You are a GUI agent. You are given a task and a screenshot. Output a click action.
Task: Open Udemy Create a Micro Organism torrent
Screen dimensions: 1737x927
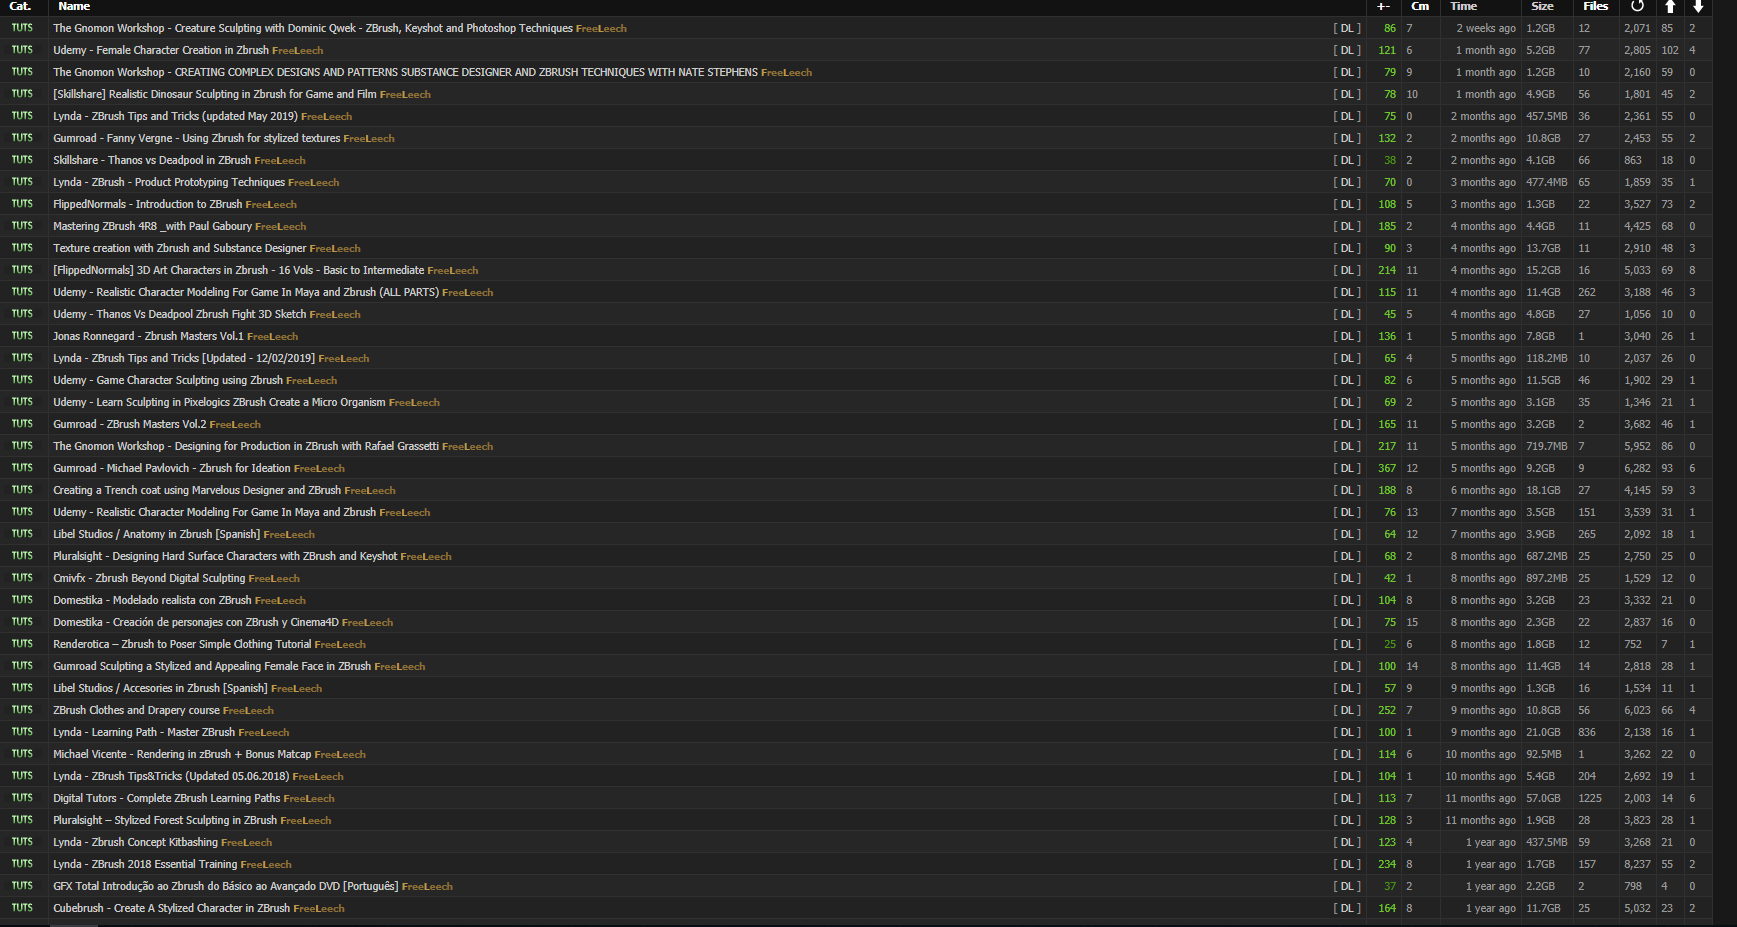pos(219,402)
